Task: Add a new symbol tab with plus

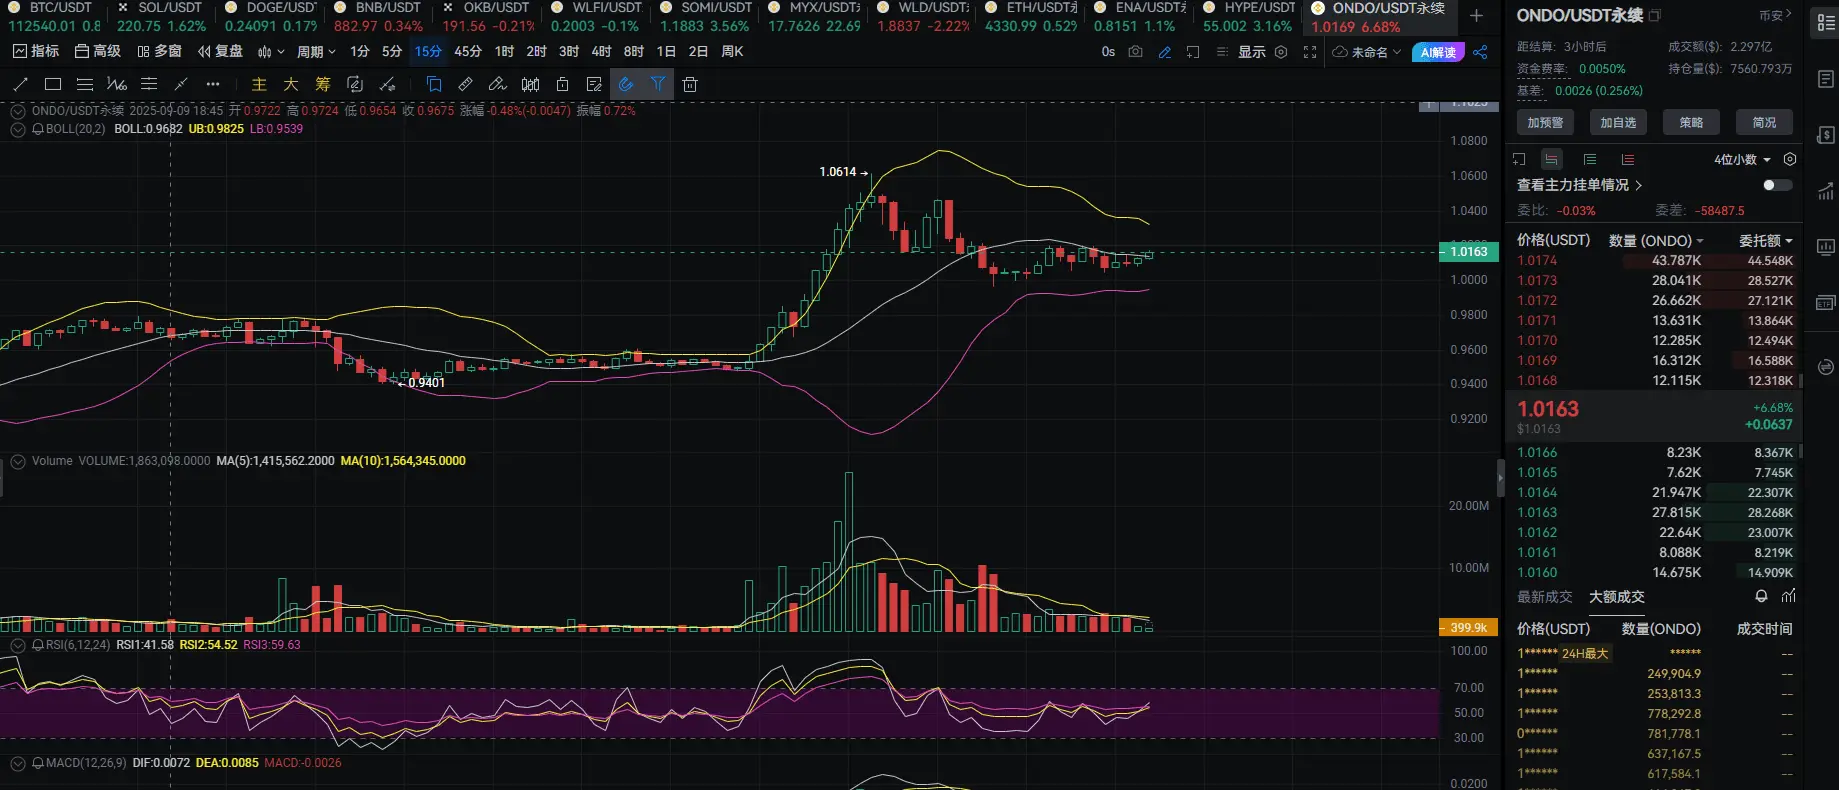Action: pyautogui.click(x=1476, y=15)
